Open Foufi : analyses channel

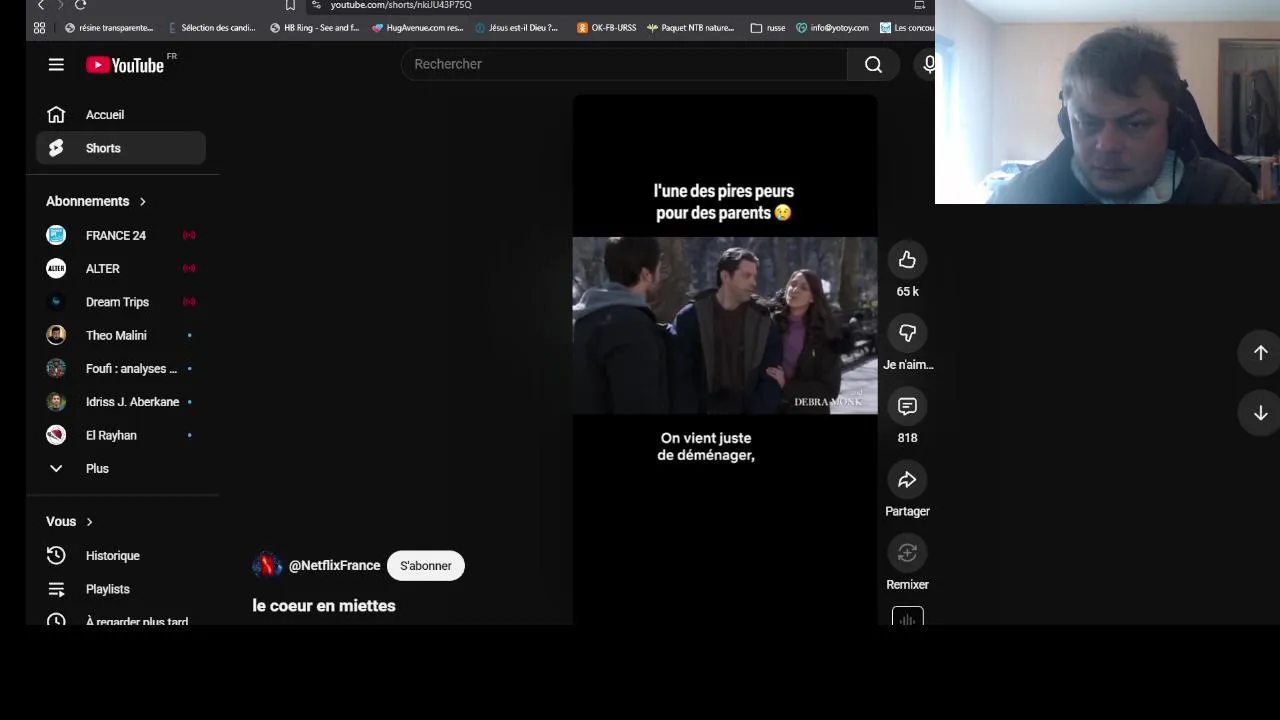point(121,368)
